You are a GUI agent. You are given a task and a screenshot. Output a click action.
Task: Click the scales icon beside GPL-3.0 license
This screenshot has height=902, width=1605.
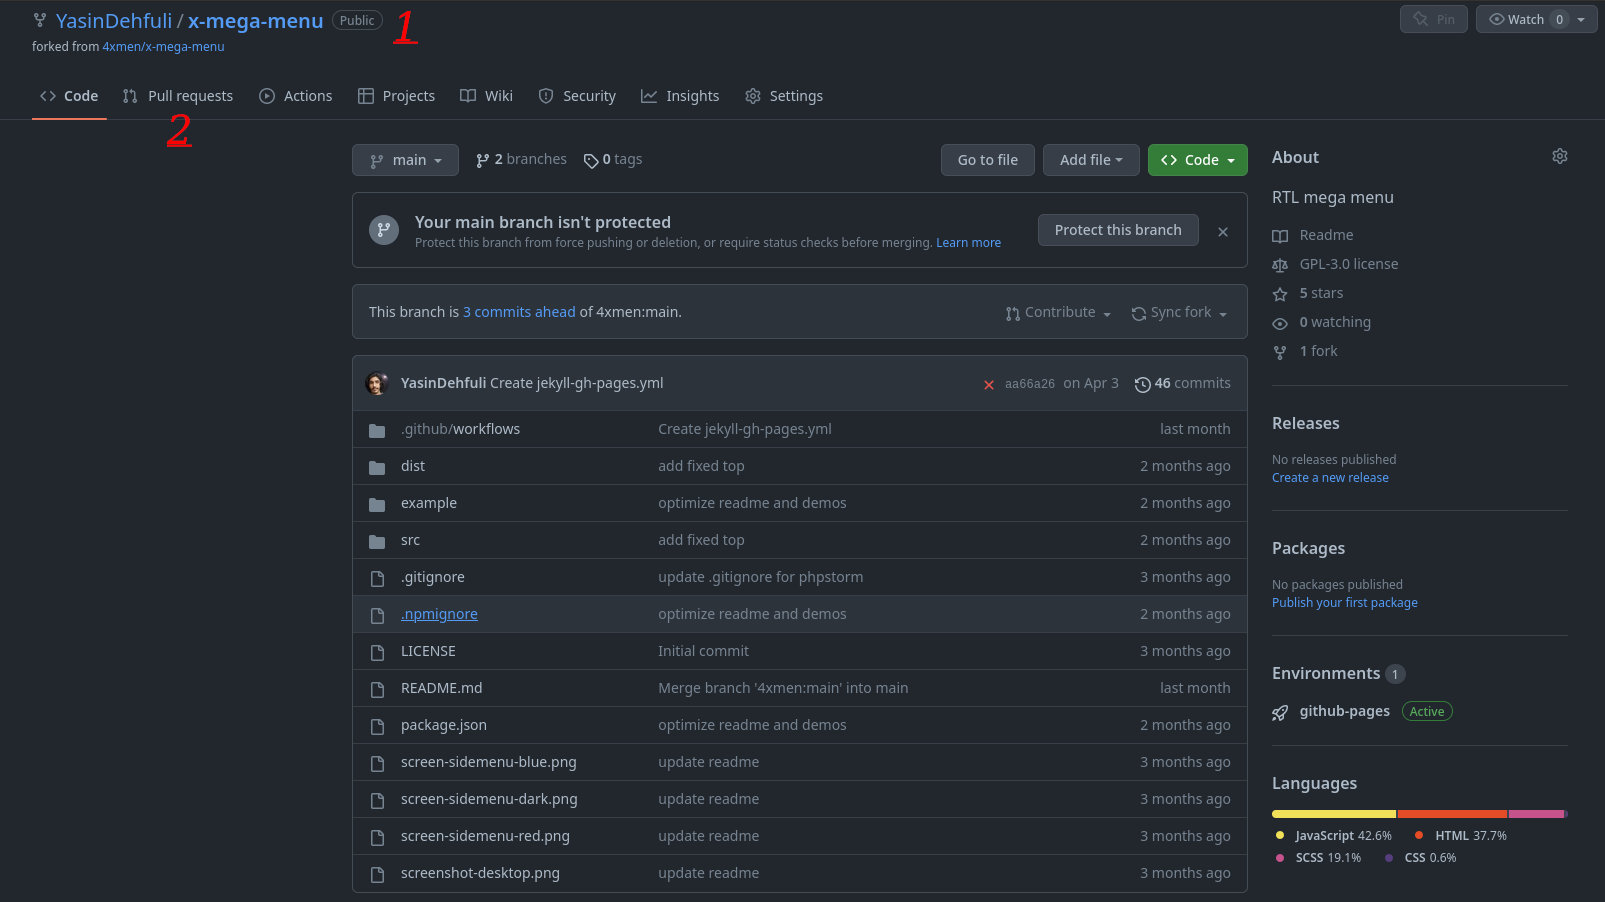tap(1280, 265)
